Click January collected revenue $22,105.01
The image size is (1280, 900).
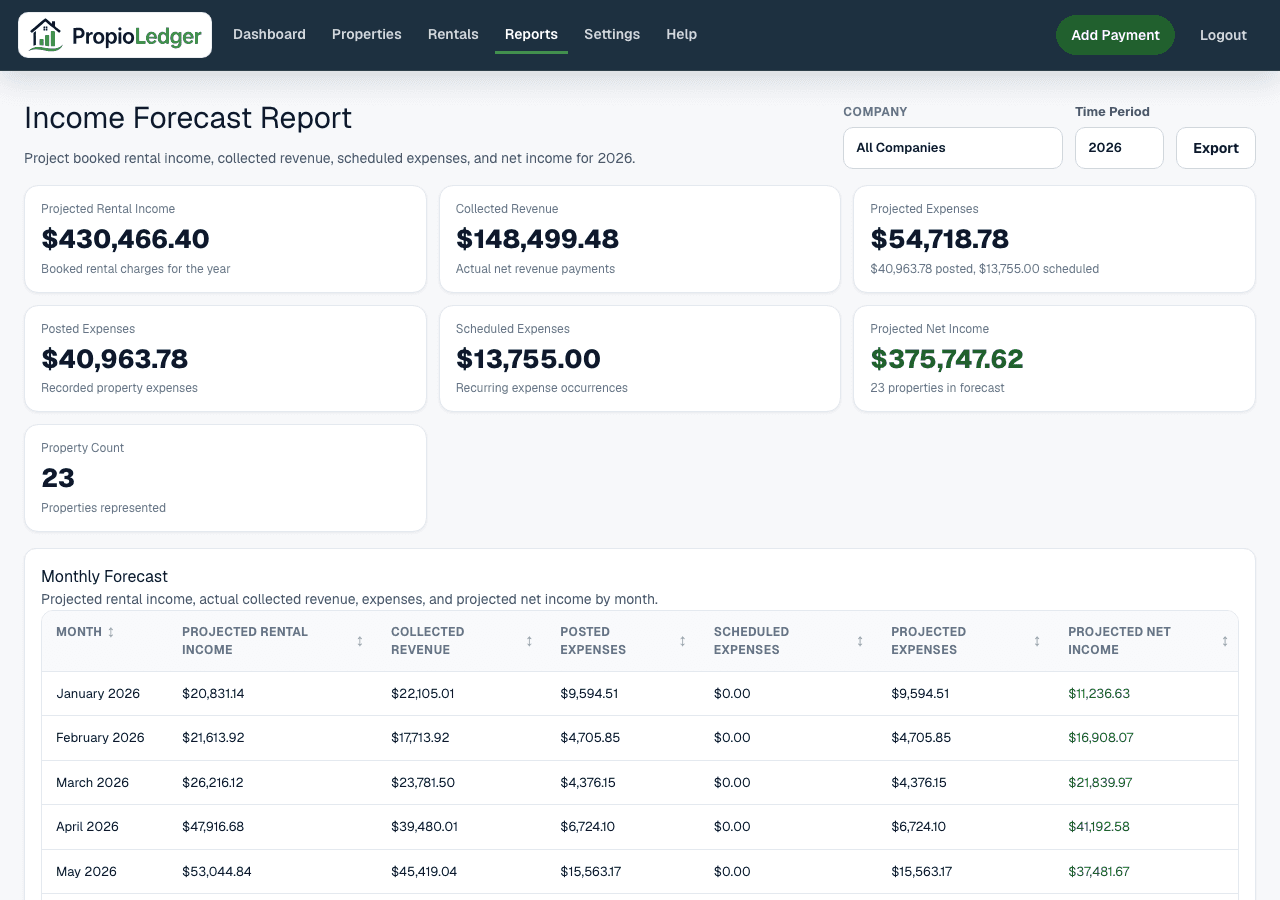pos(423,693)
